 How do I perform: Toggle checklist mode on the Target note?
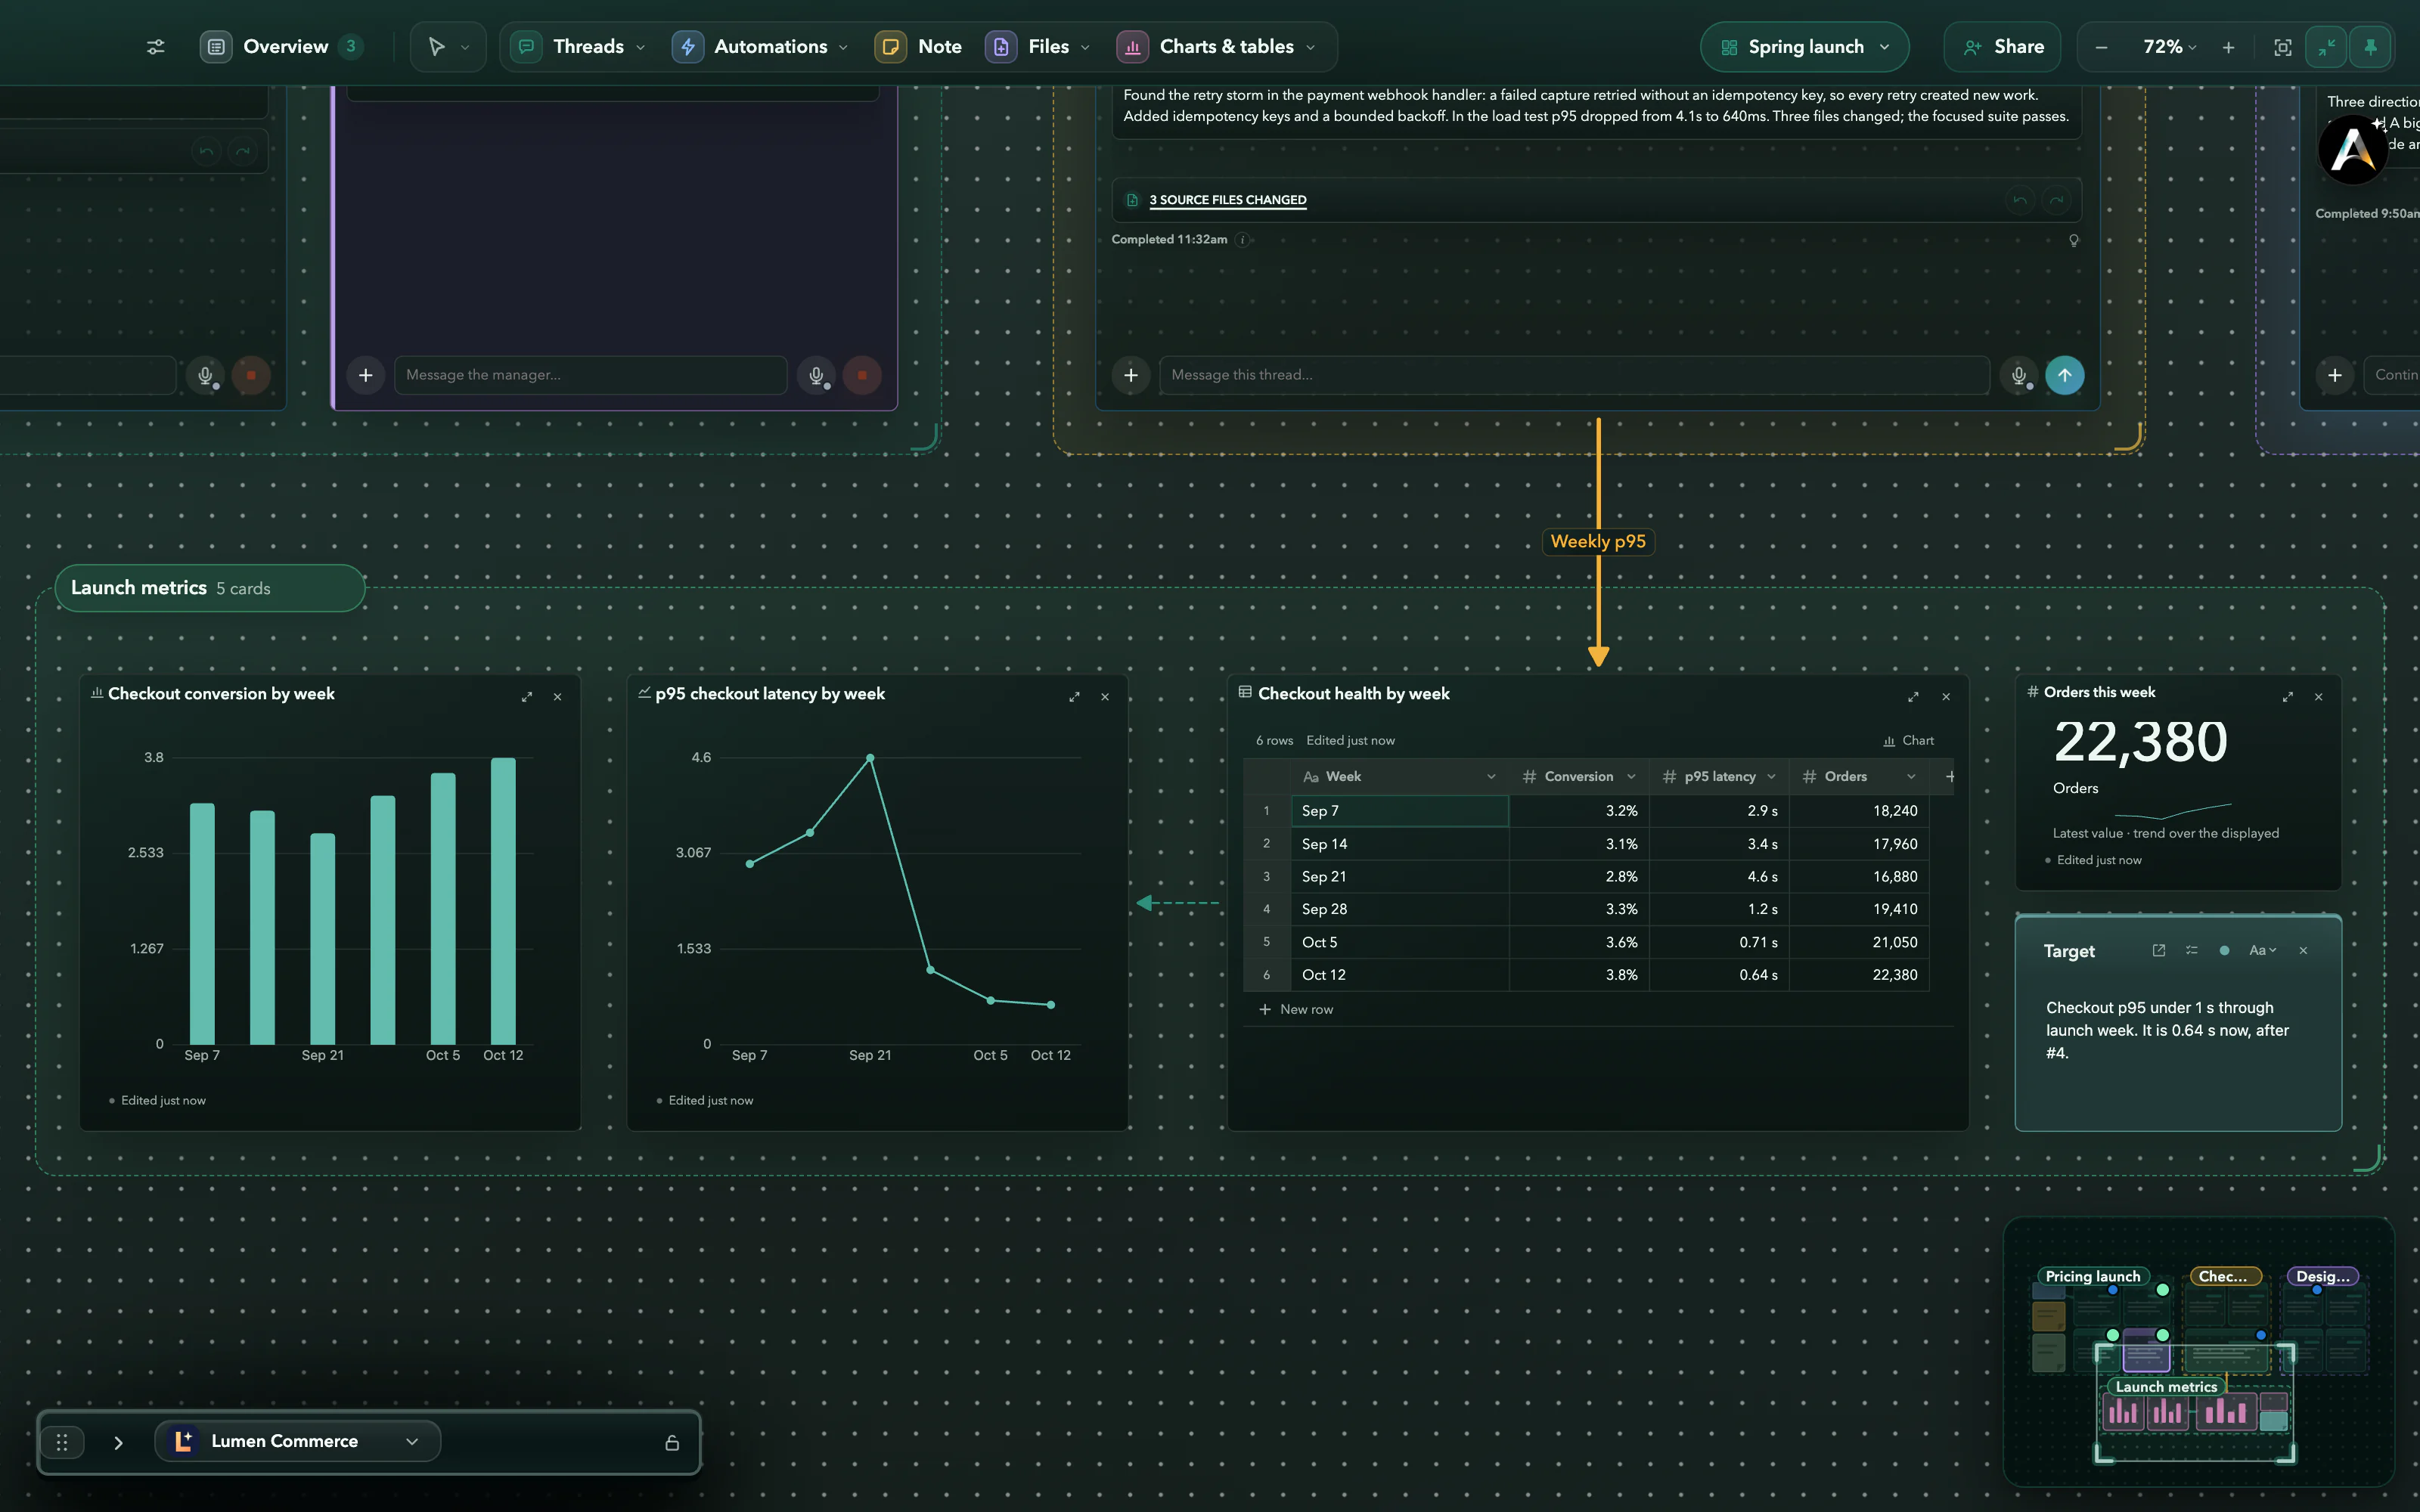[2191, 951]
